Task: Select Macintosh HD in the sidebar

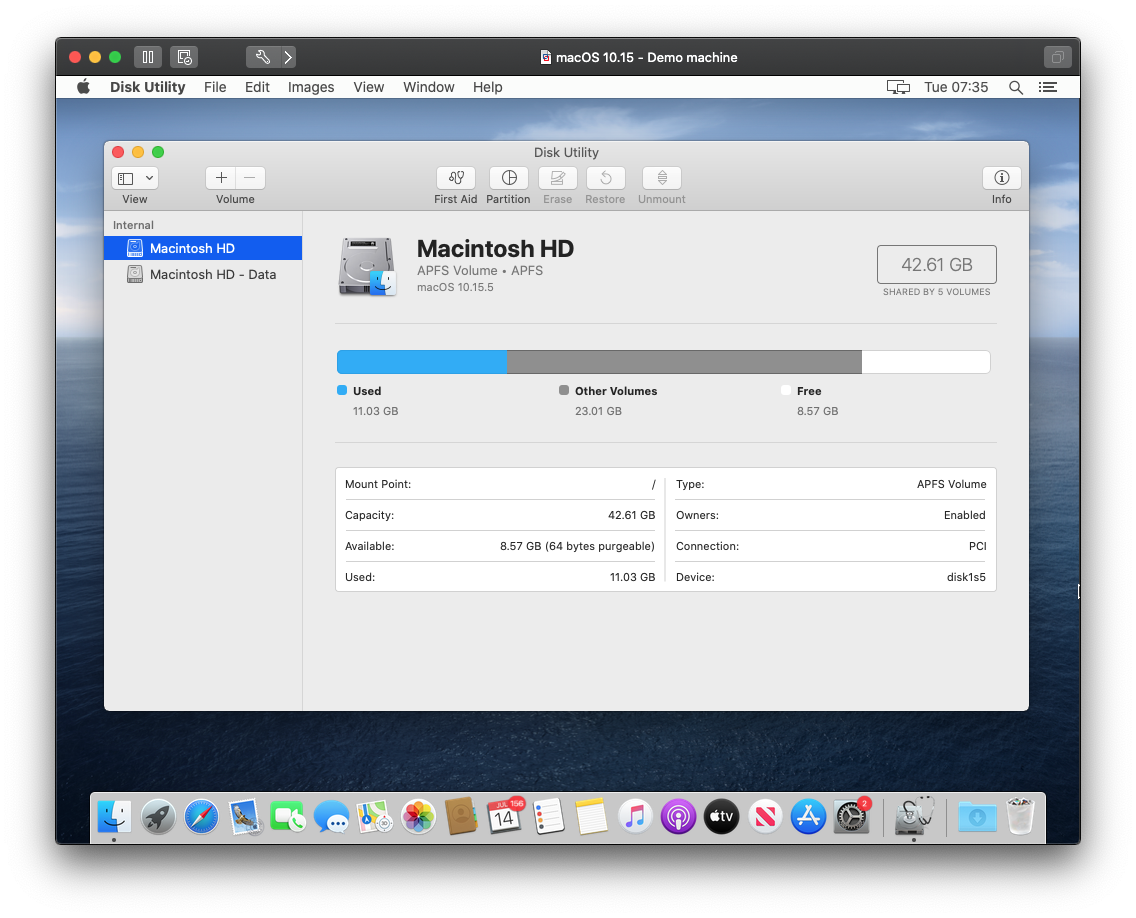Action: click(x=203, y=249)
